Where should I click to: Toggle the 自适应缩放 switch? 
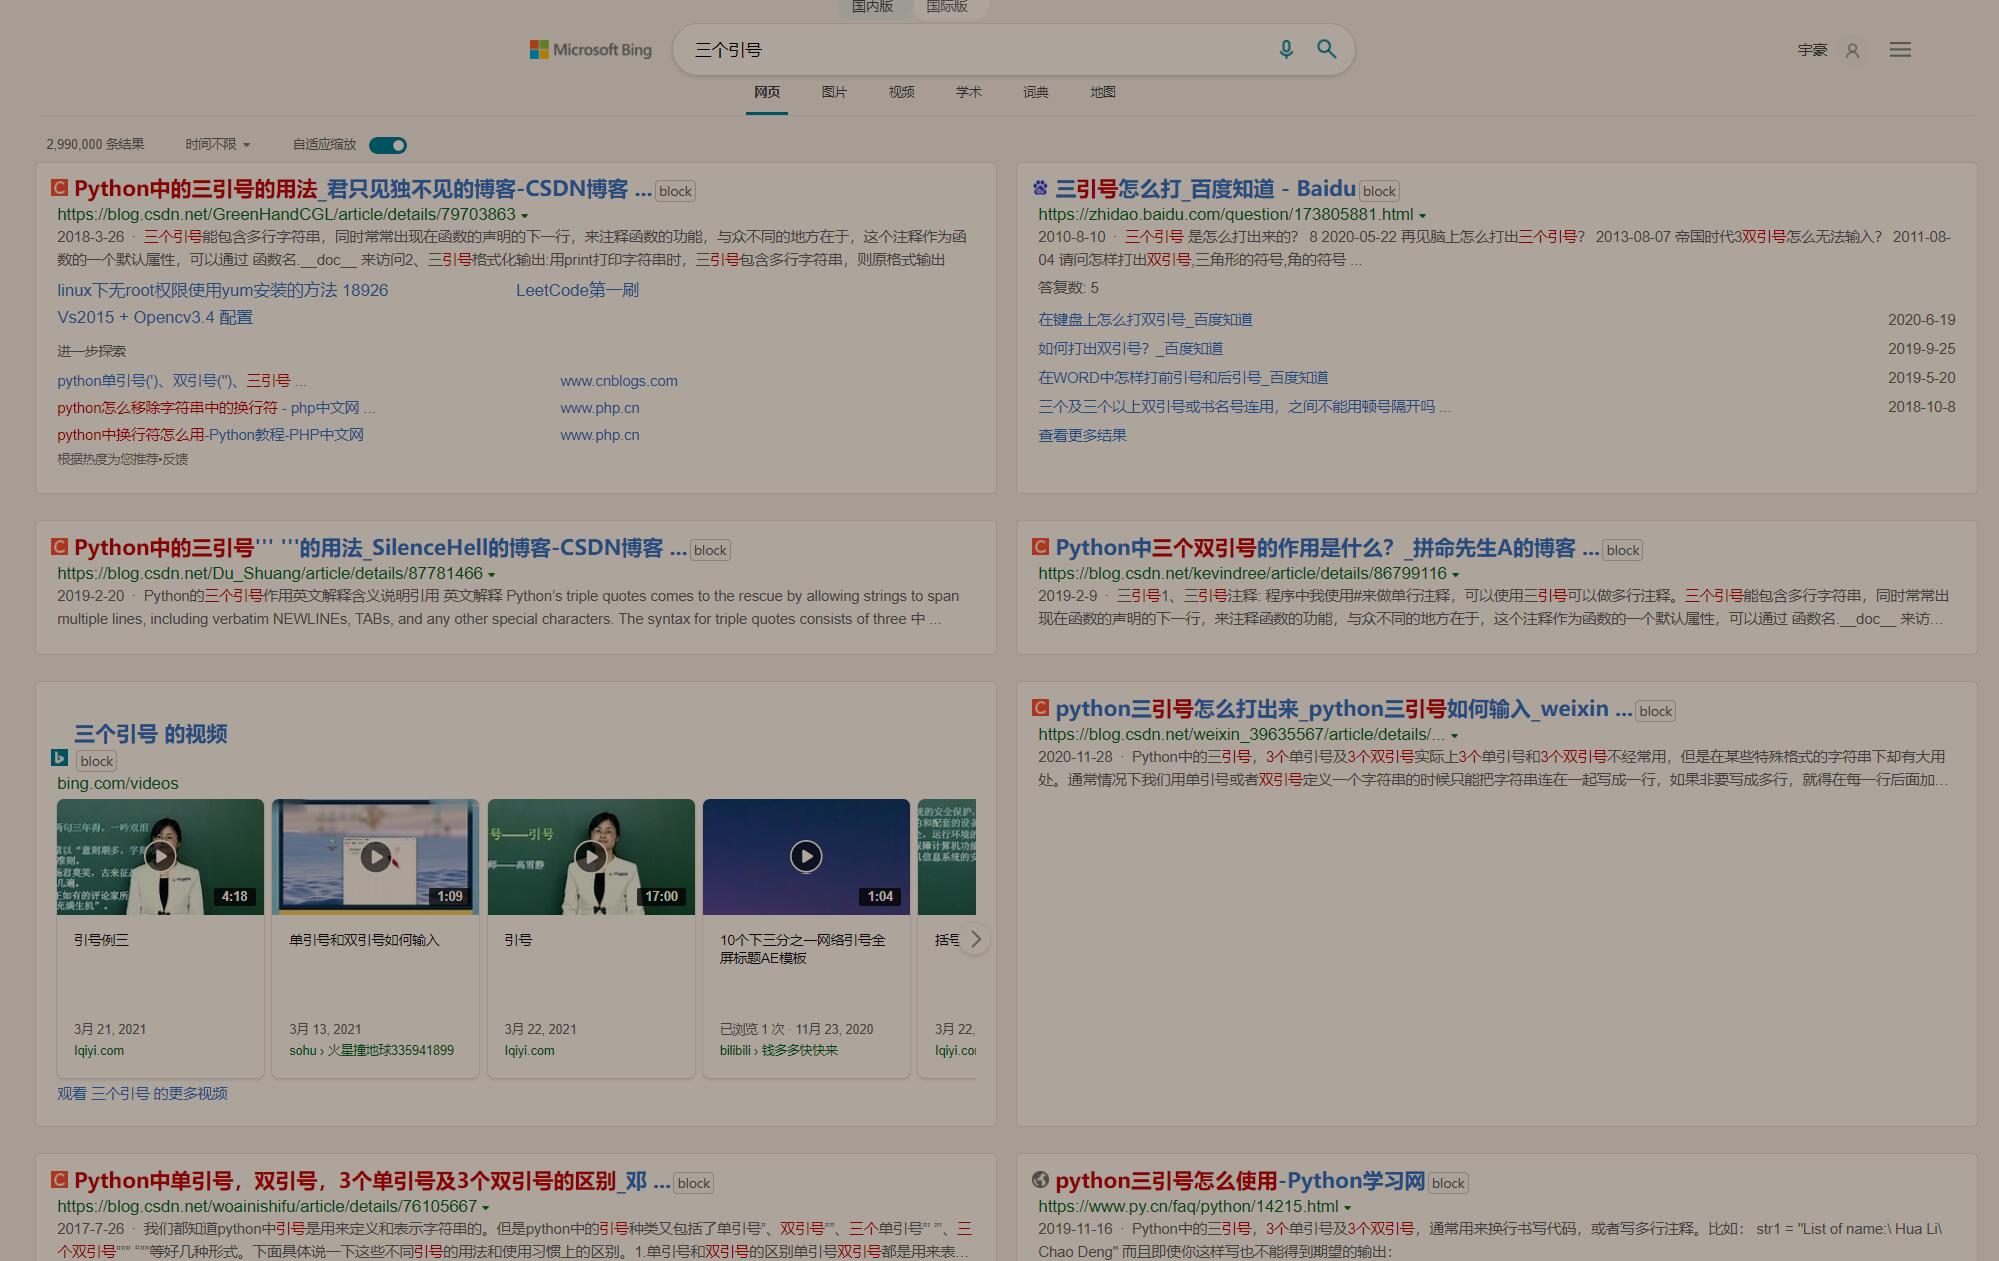(x=388, y=146)
